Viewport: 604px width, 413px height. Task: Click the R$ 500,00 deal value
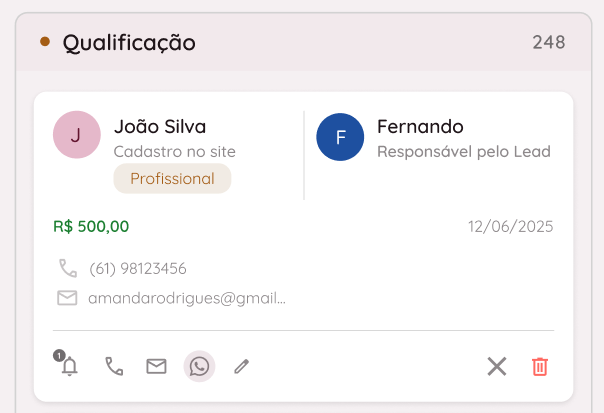pos(91,226)
